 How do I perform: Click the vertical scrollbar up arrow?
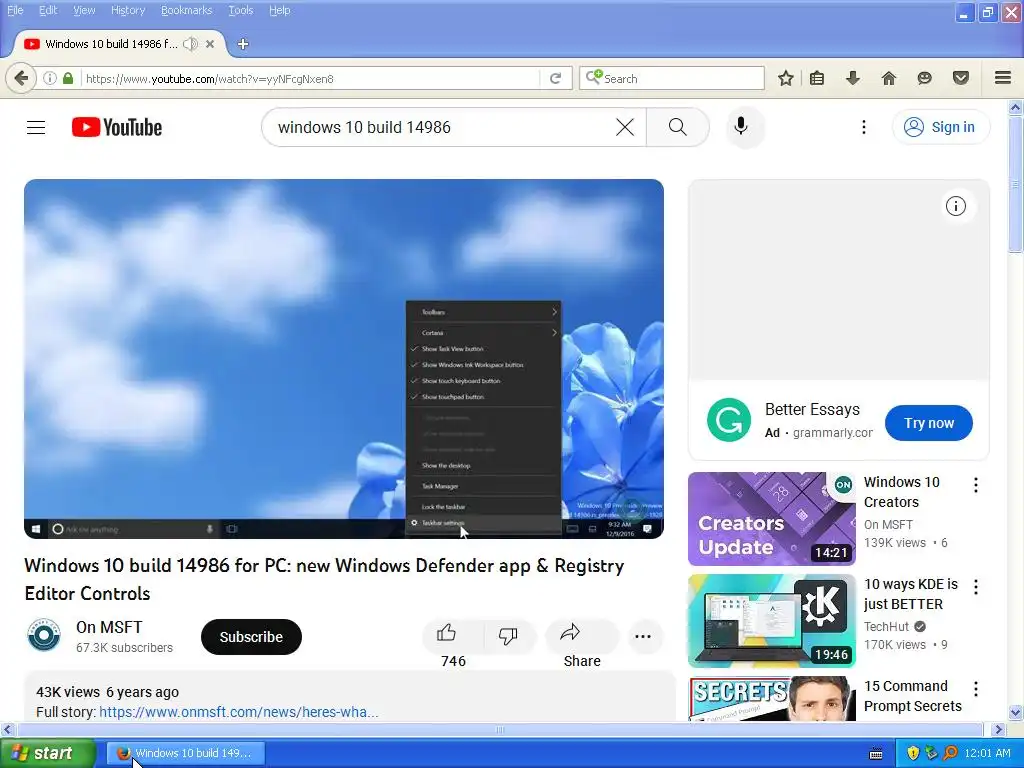point(1016,107)
